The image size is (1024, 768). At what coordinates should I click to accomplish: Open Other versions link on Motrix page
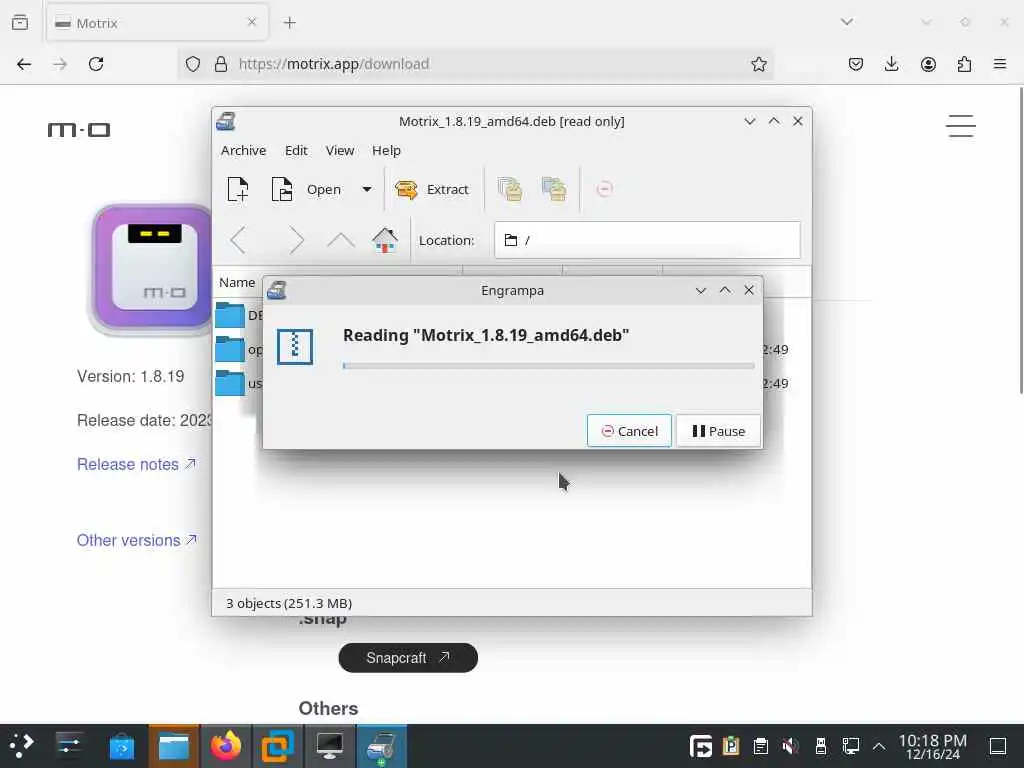pyautogui.click(x=137, y=540)
